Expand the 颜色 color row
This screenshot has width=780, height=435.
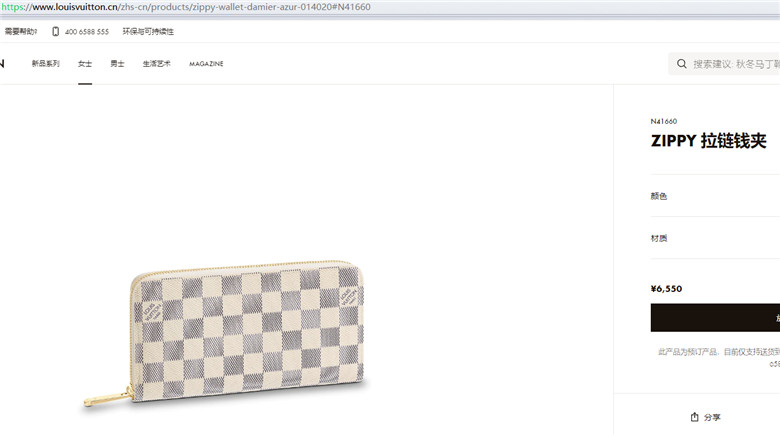(715, 196)
